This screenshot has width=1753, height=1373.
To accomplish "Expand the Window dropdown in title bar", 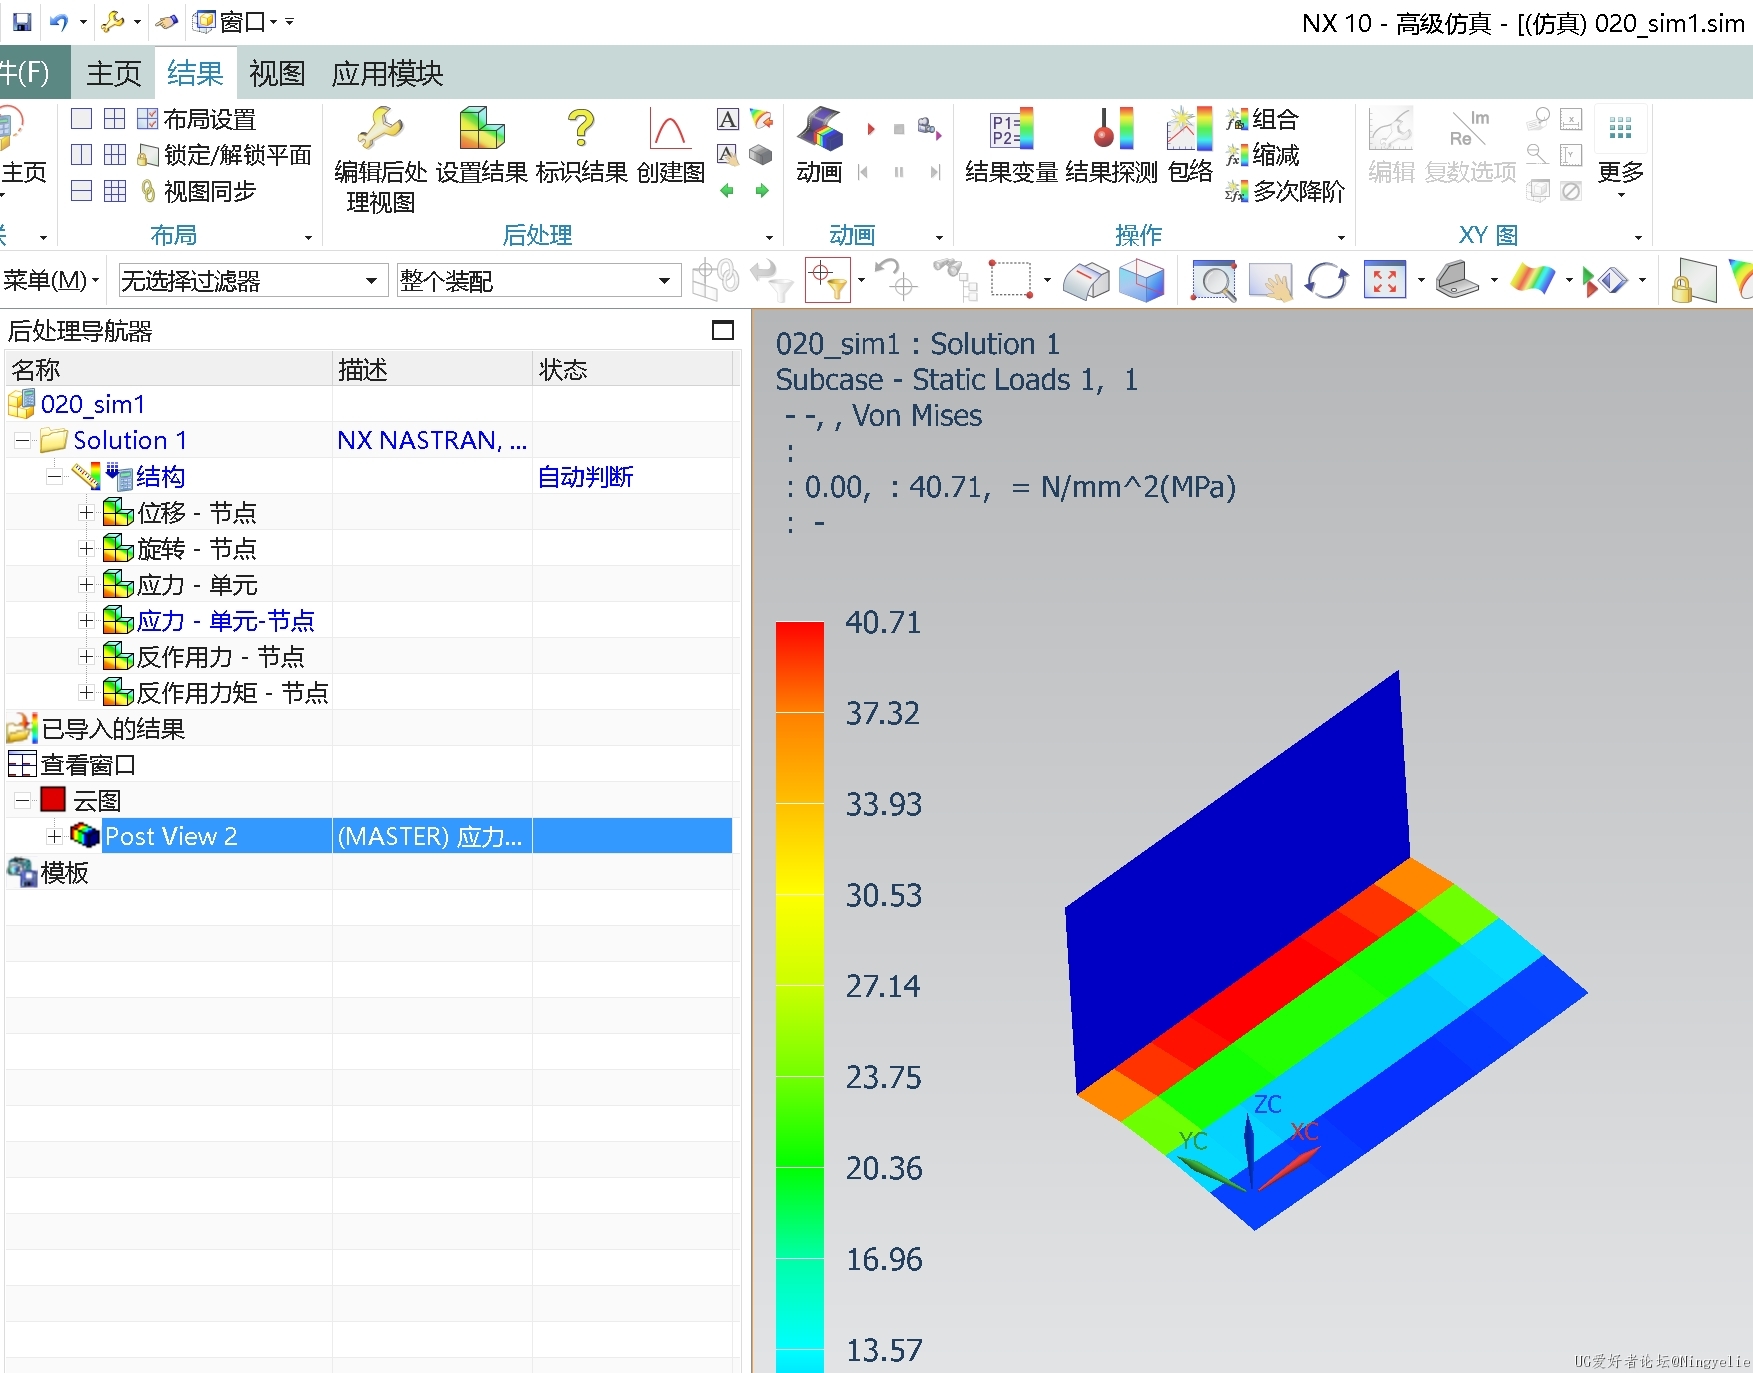I will pyautogui.click(x=274, y=21).
